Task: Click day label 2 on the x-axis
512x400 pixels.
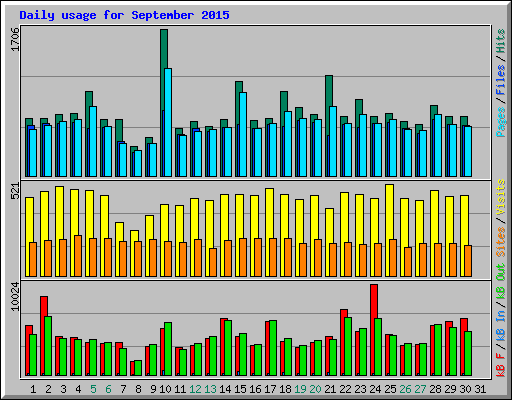Action: tap(48, 389)
